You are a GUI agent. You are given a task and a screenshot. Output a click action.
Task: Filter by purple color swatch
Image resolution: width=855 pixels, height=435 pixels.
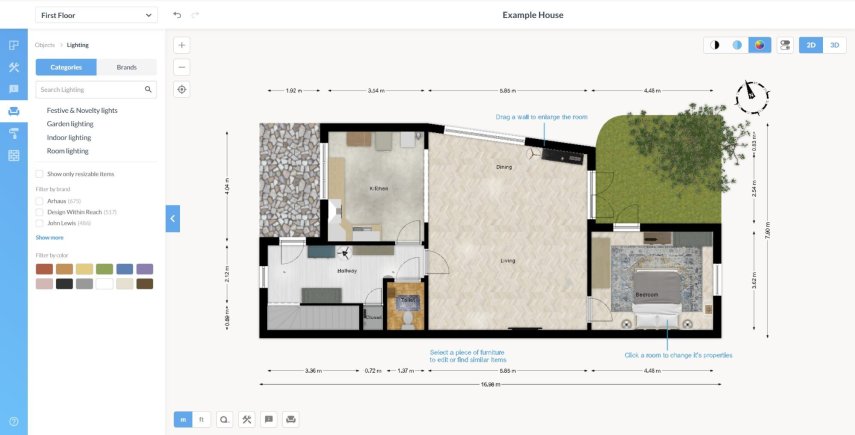click(144, 269)
